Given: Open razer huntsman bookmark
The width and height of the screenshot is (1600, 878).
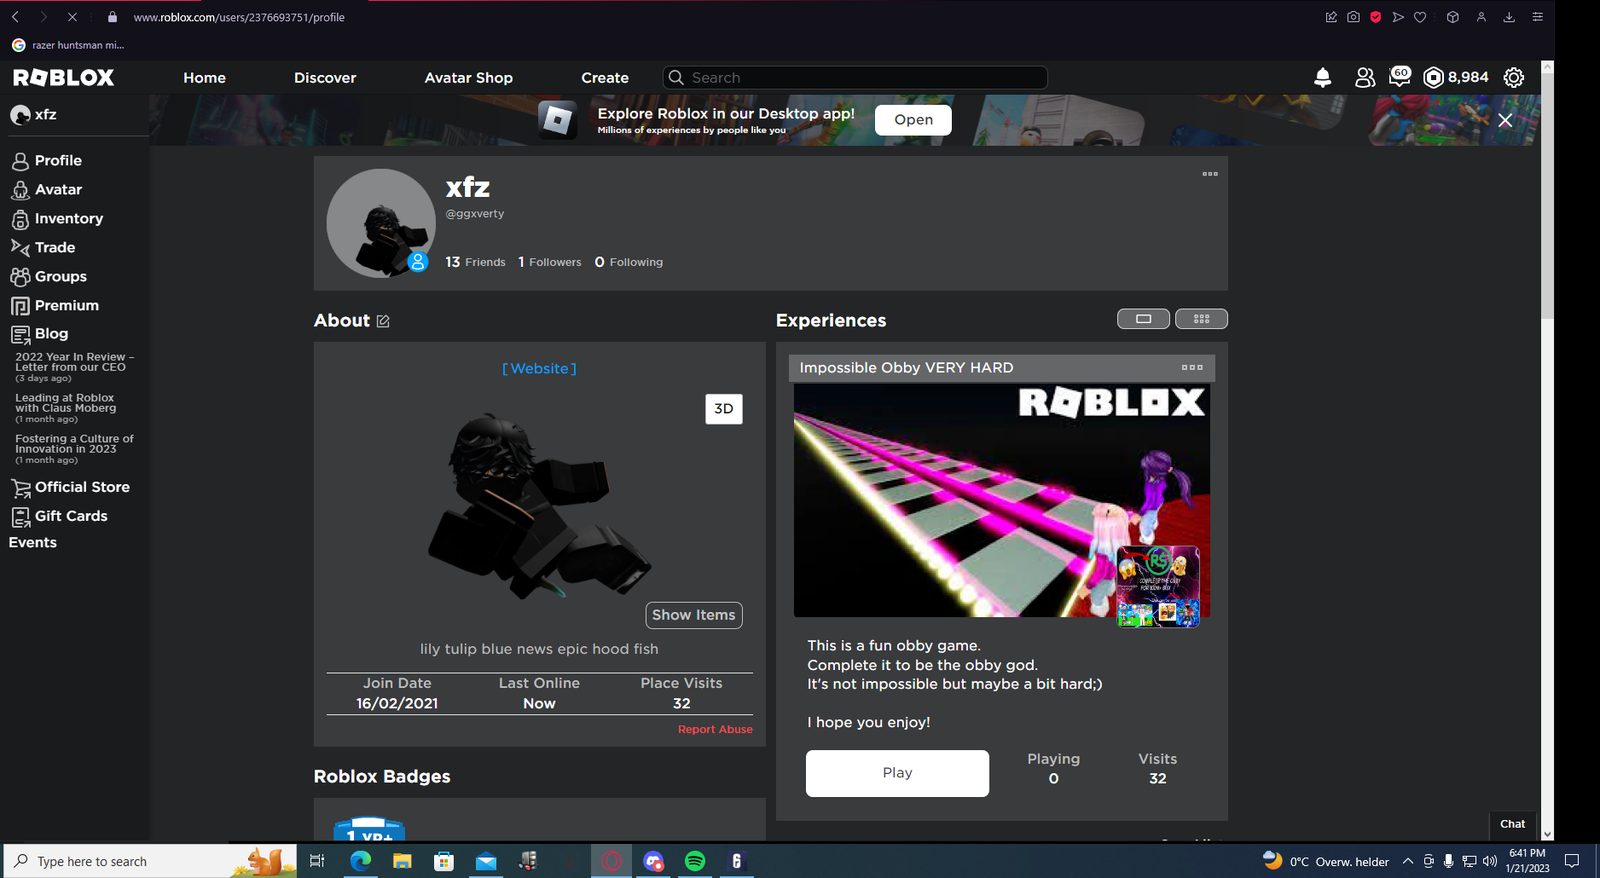Looking at the screenshot, I should point(68,45).
